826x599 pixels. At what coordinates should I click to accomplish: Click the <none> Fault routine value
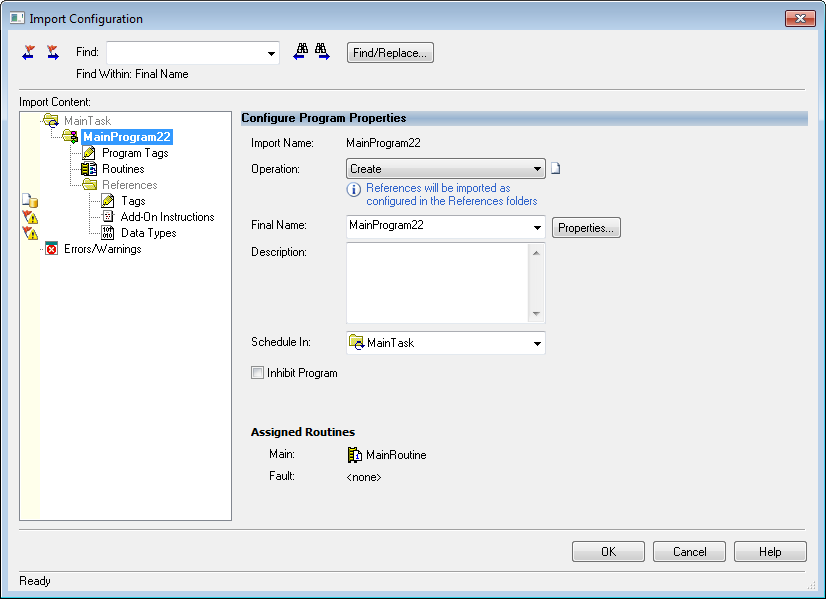tap(364, 477)
